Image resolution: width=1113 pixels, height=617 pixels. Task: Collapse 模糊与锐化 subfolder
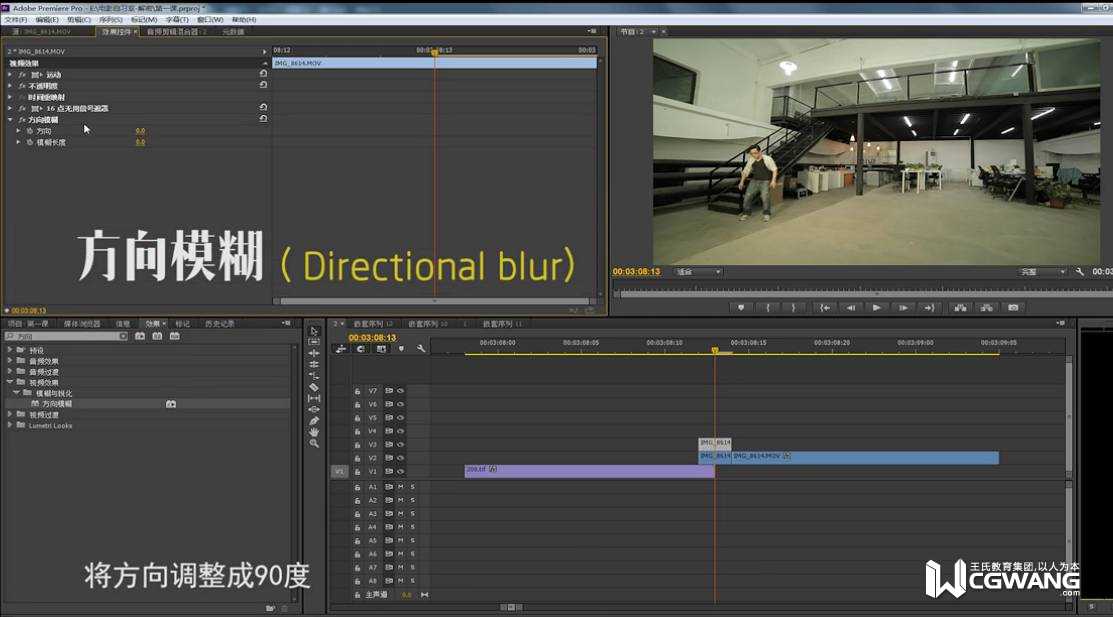pos(16,393)
